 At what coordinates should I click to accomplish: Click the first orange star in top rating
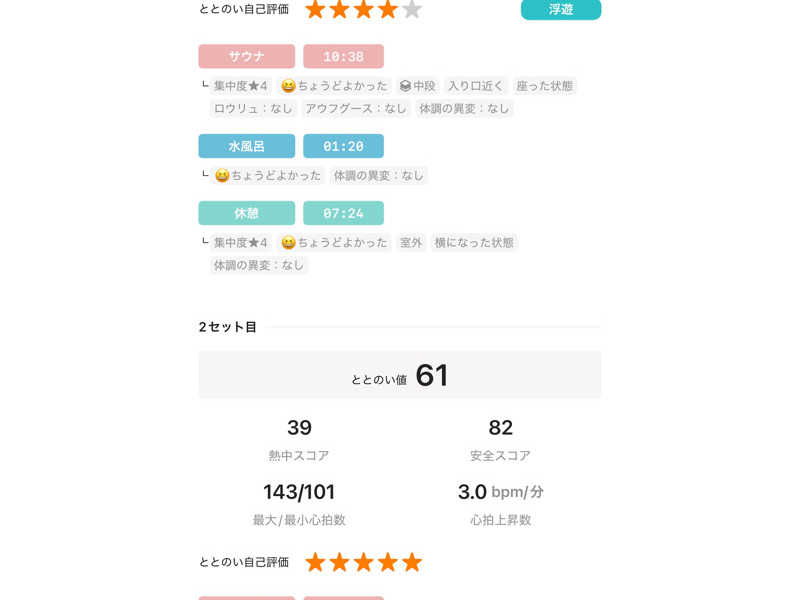point(315,9)
